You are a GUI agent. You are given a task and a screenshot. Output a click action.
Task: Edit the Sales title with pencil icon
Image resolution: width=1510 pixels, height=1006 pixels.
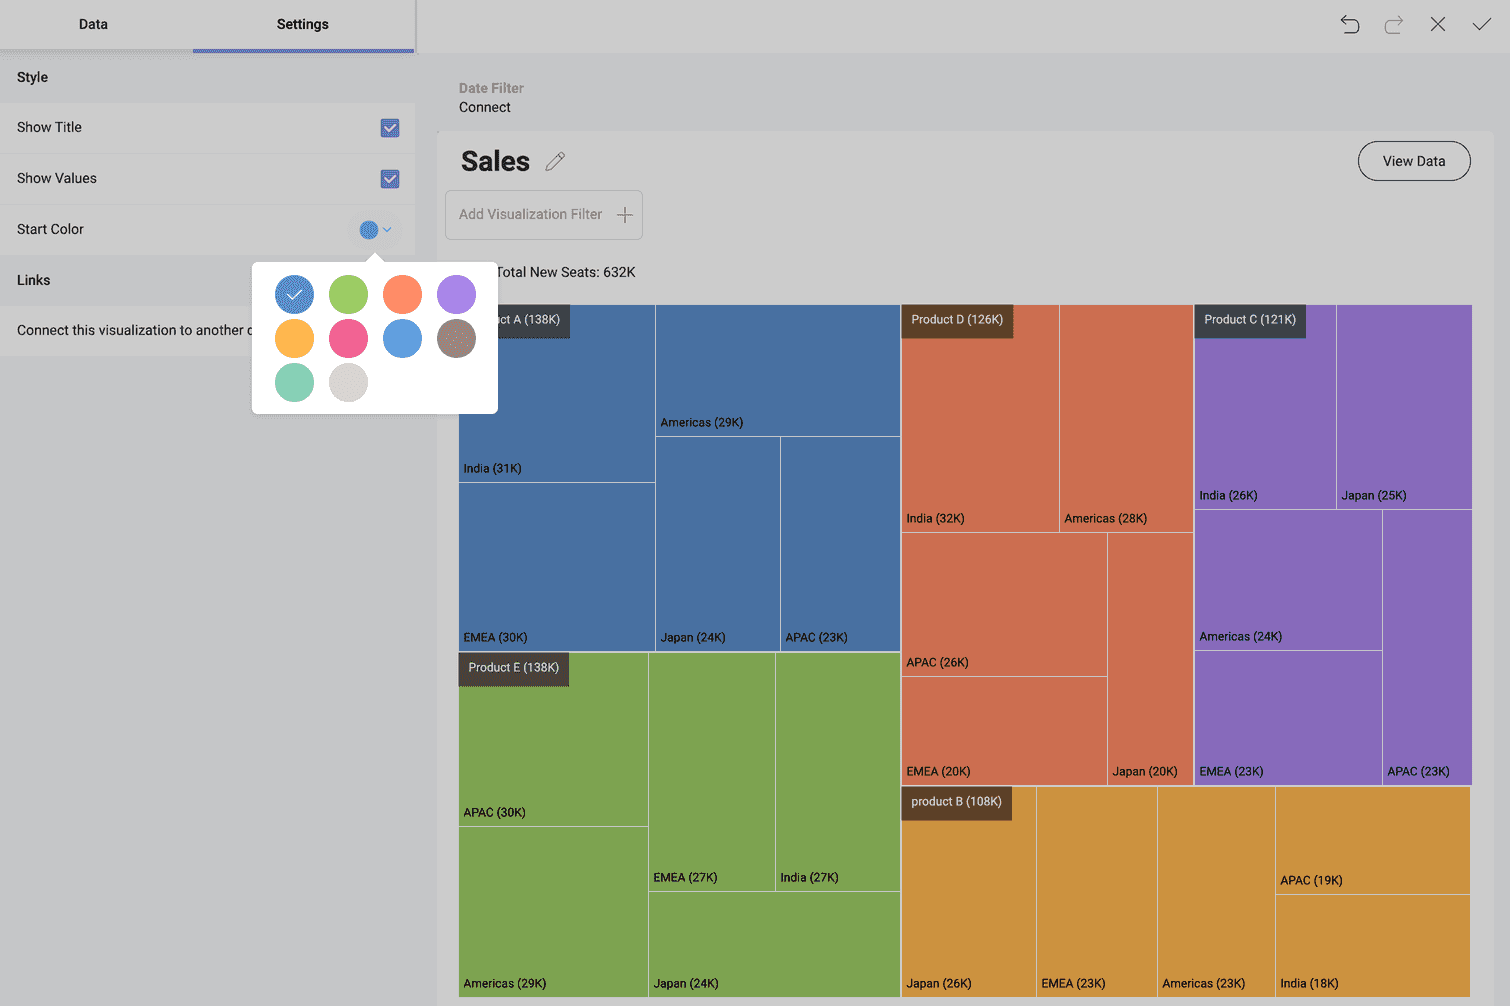pyautogui.click(x=555, y=161)
